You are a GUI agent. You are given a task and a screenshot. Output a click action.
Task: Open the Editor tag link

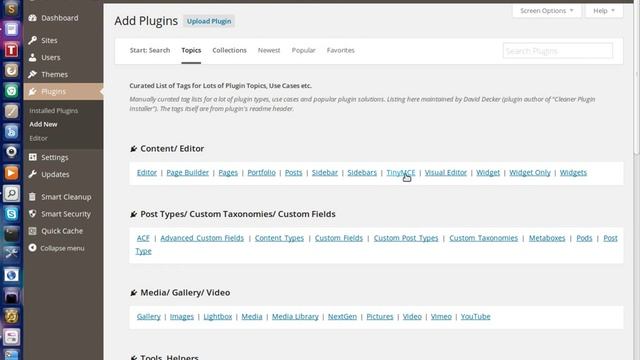pyautogui.click(x=147, y=172)
